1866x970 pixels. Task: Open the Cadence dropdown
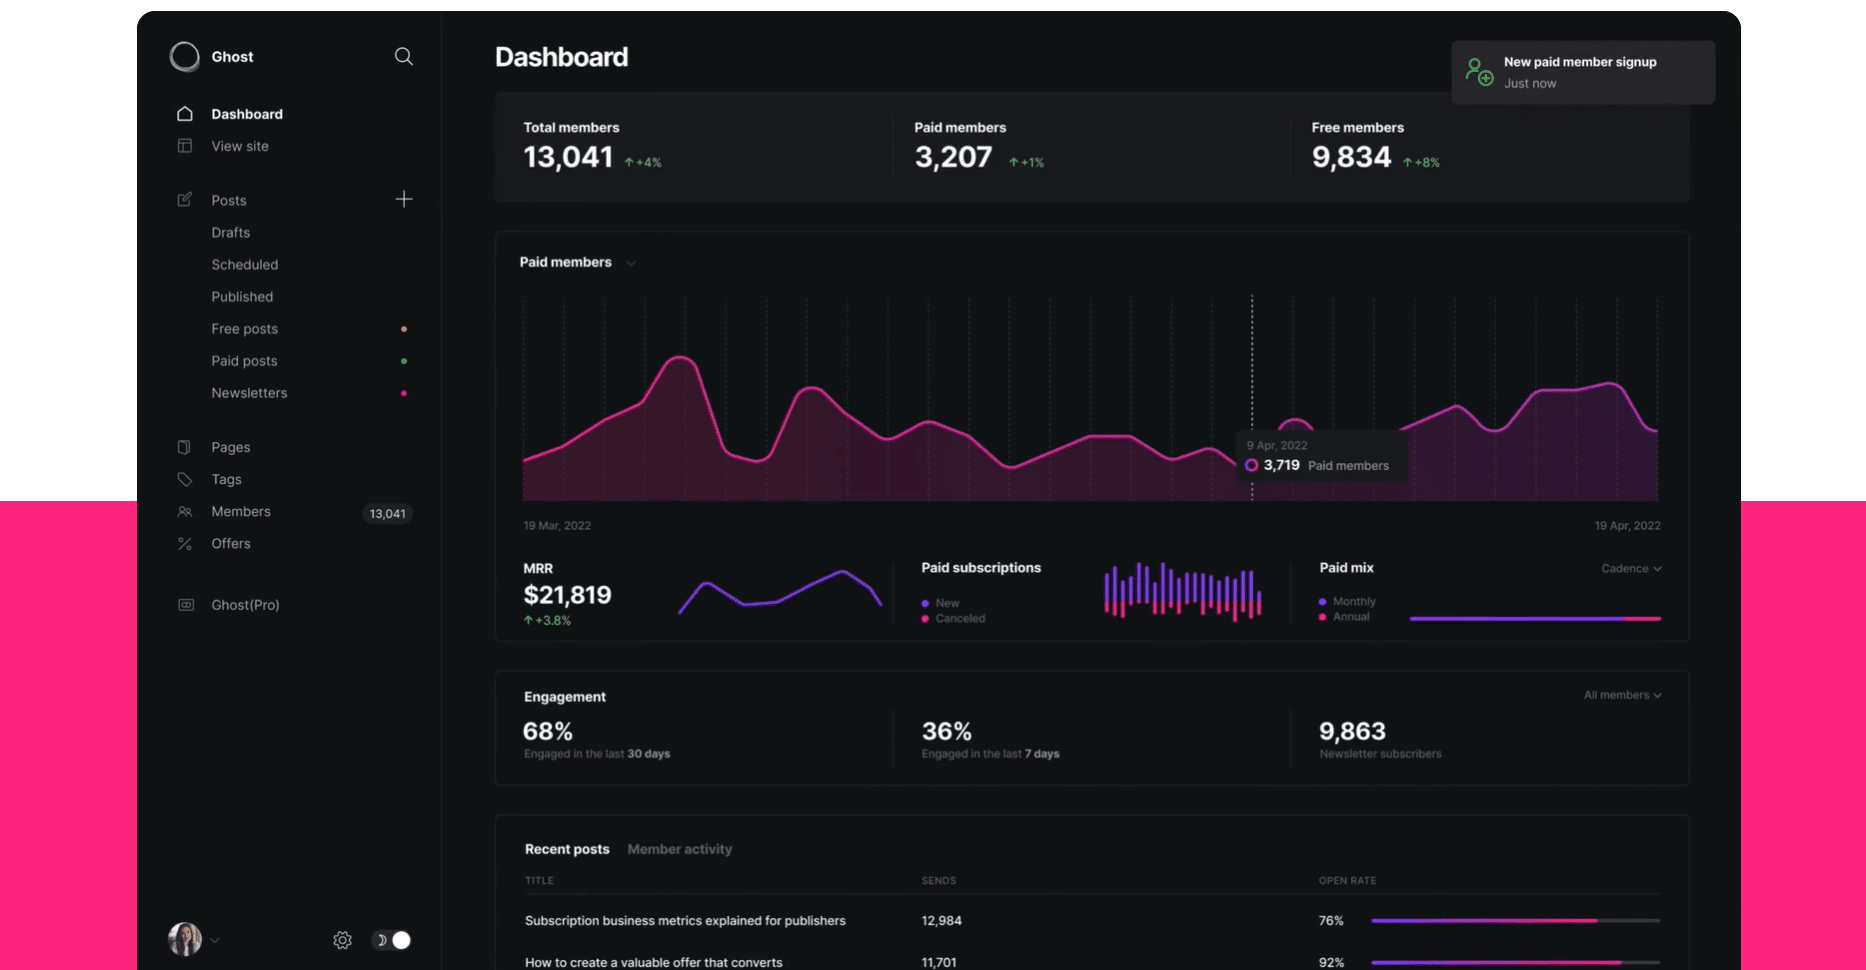[x=1631, y=568]
